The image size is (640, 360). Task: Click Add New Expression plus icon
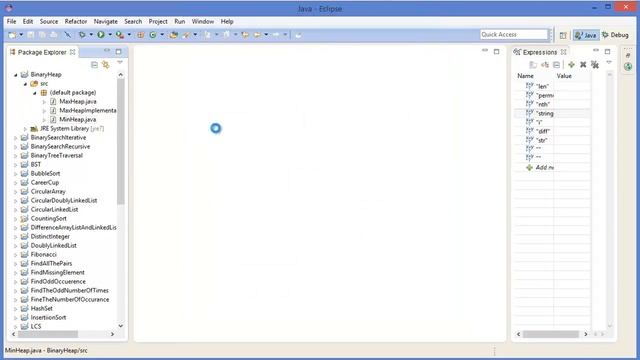tap(571, 64)
